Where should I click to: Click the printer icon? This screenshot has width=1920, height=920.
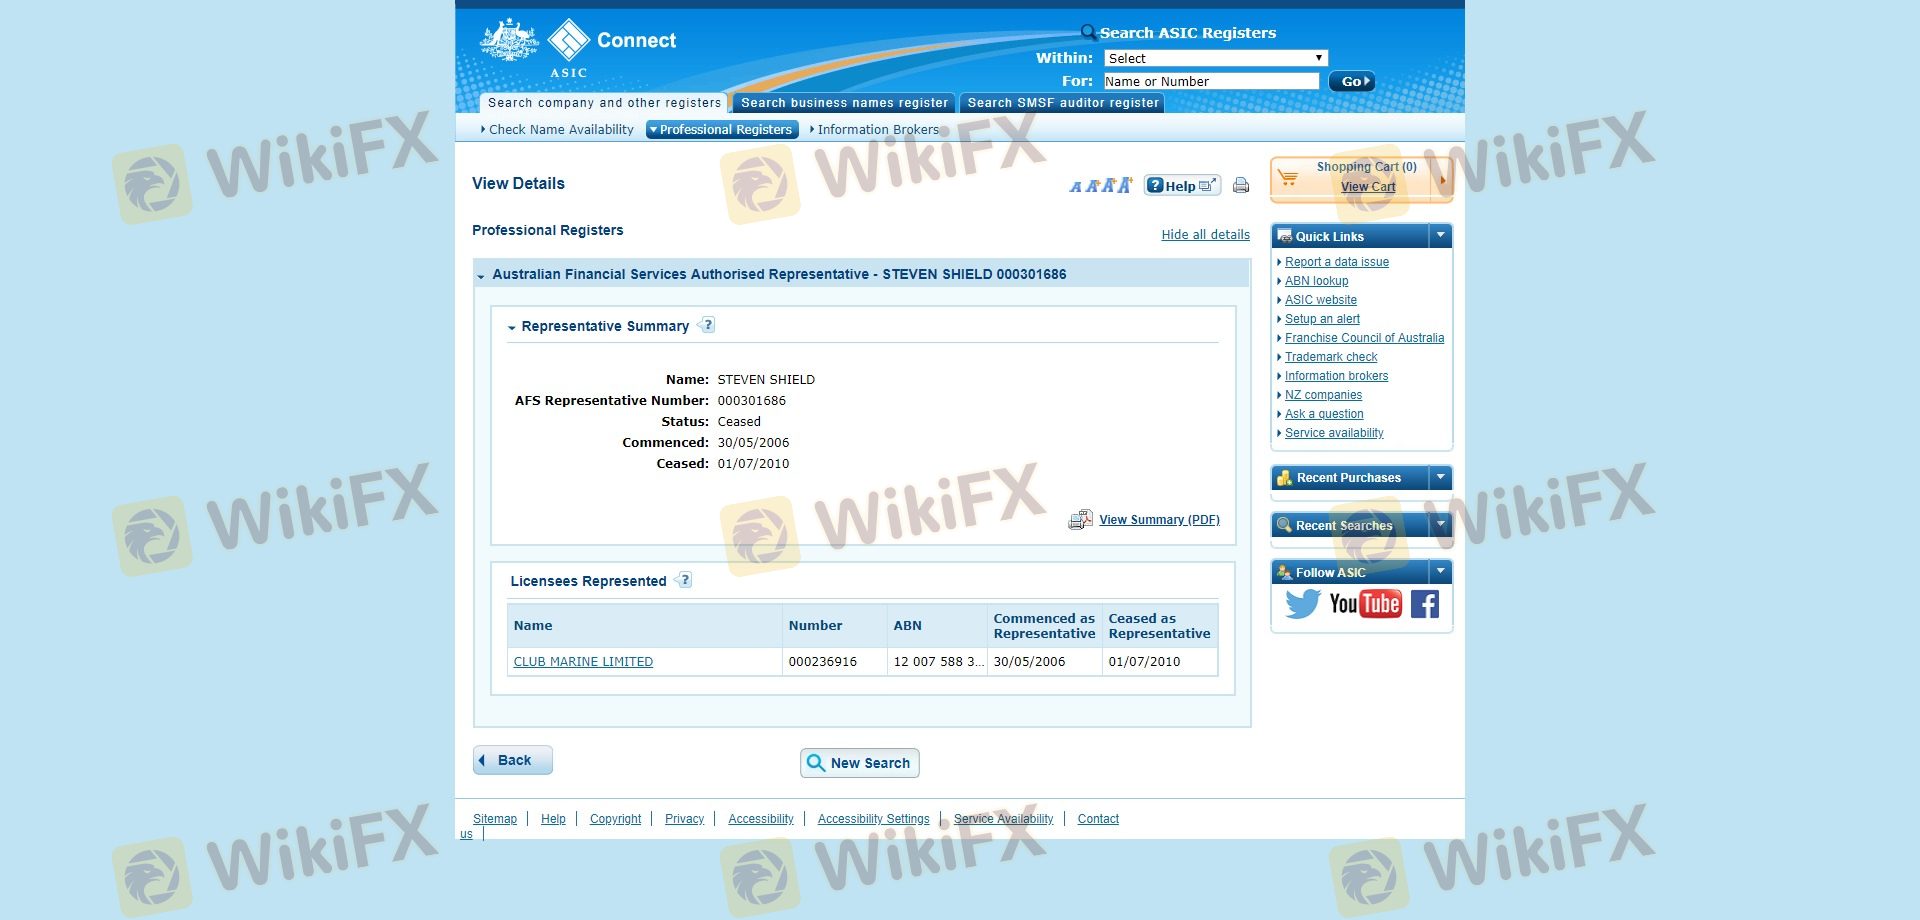[x=1241, y=185]
